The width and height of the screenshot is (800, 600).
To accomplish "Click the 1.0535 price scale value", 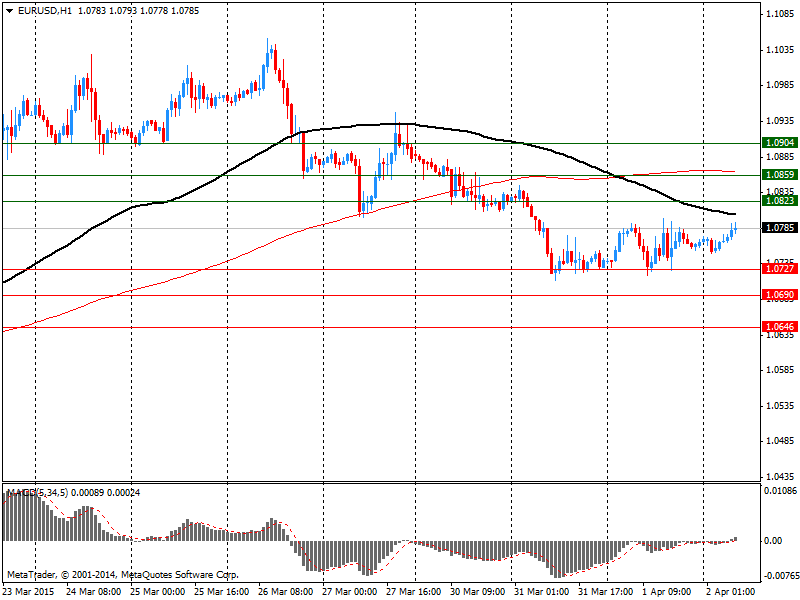I will click(x=781, y=406).
